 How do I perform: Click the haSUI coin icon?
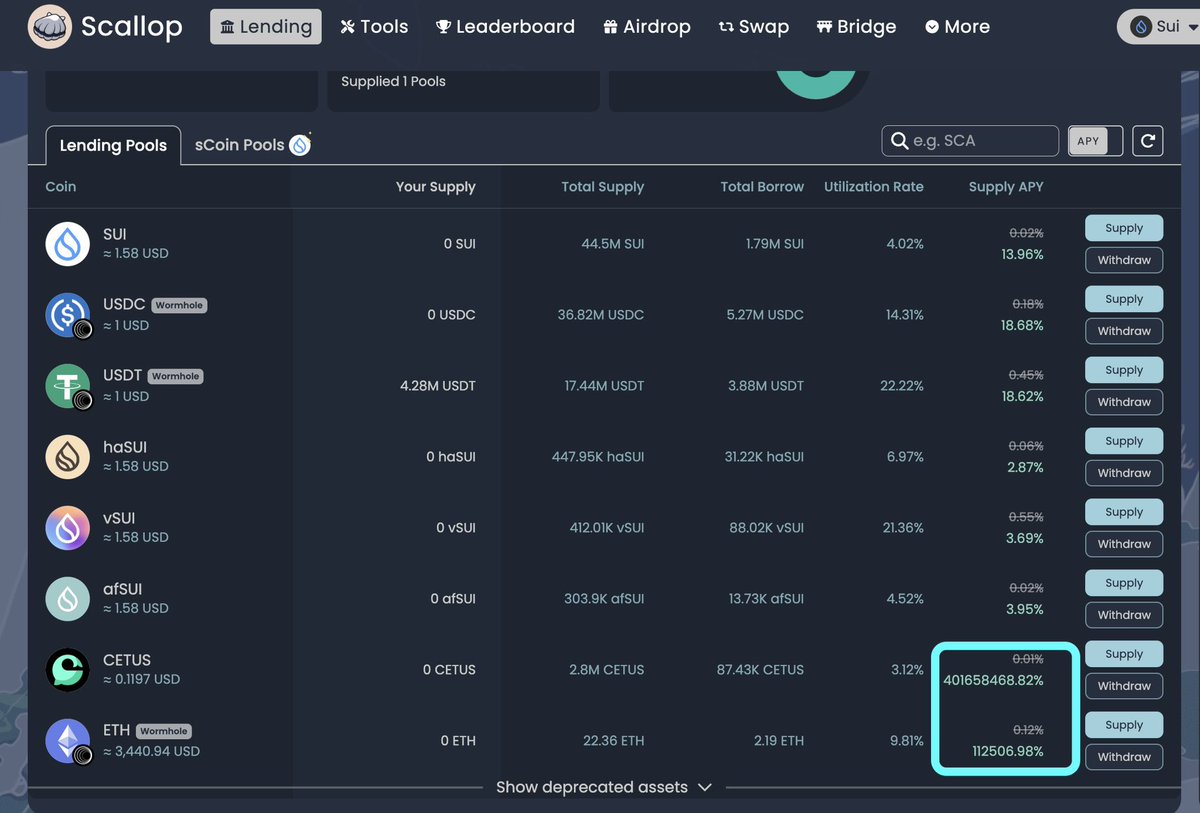(x=67, y=457)
